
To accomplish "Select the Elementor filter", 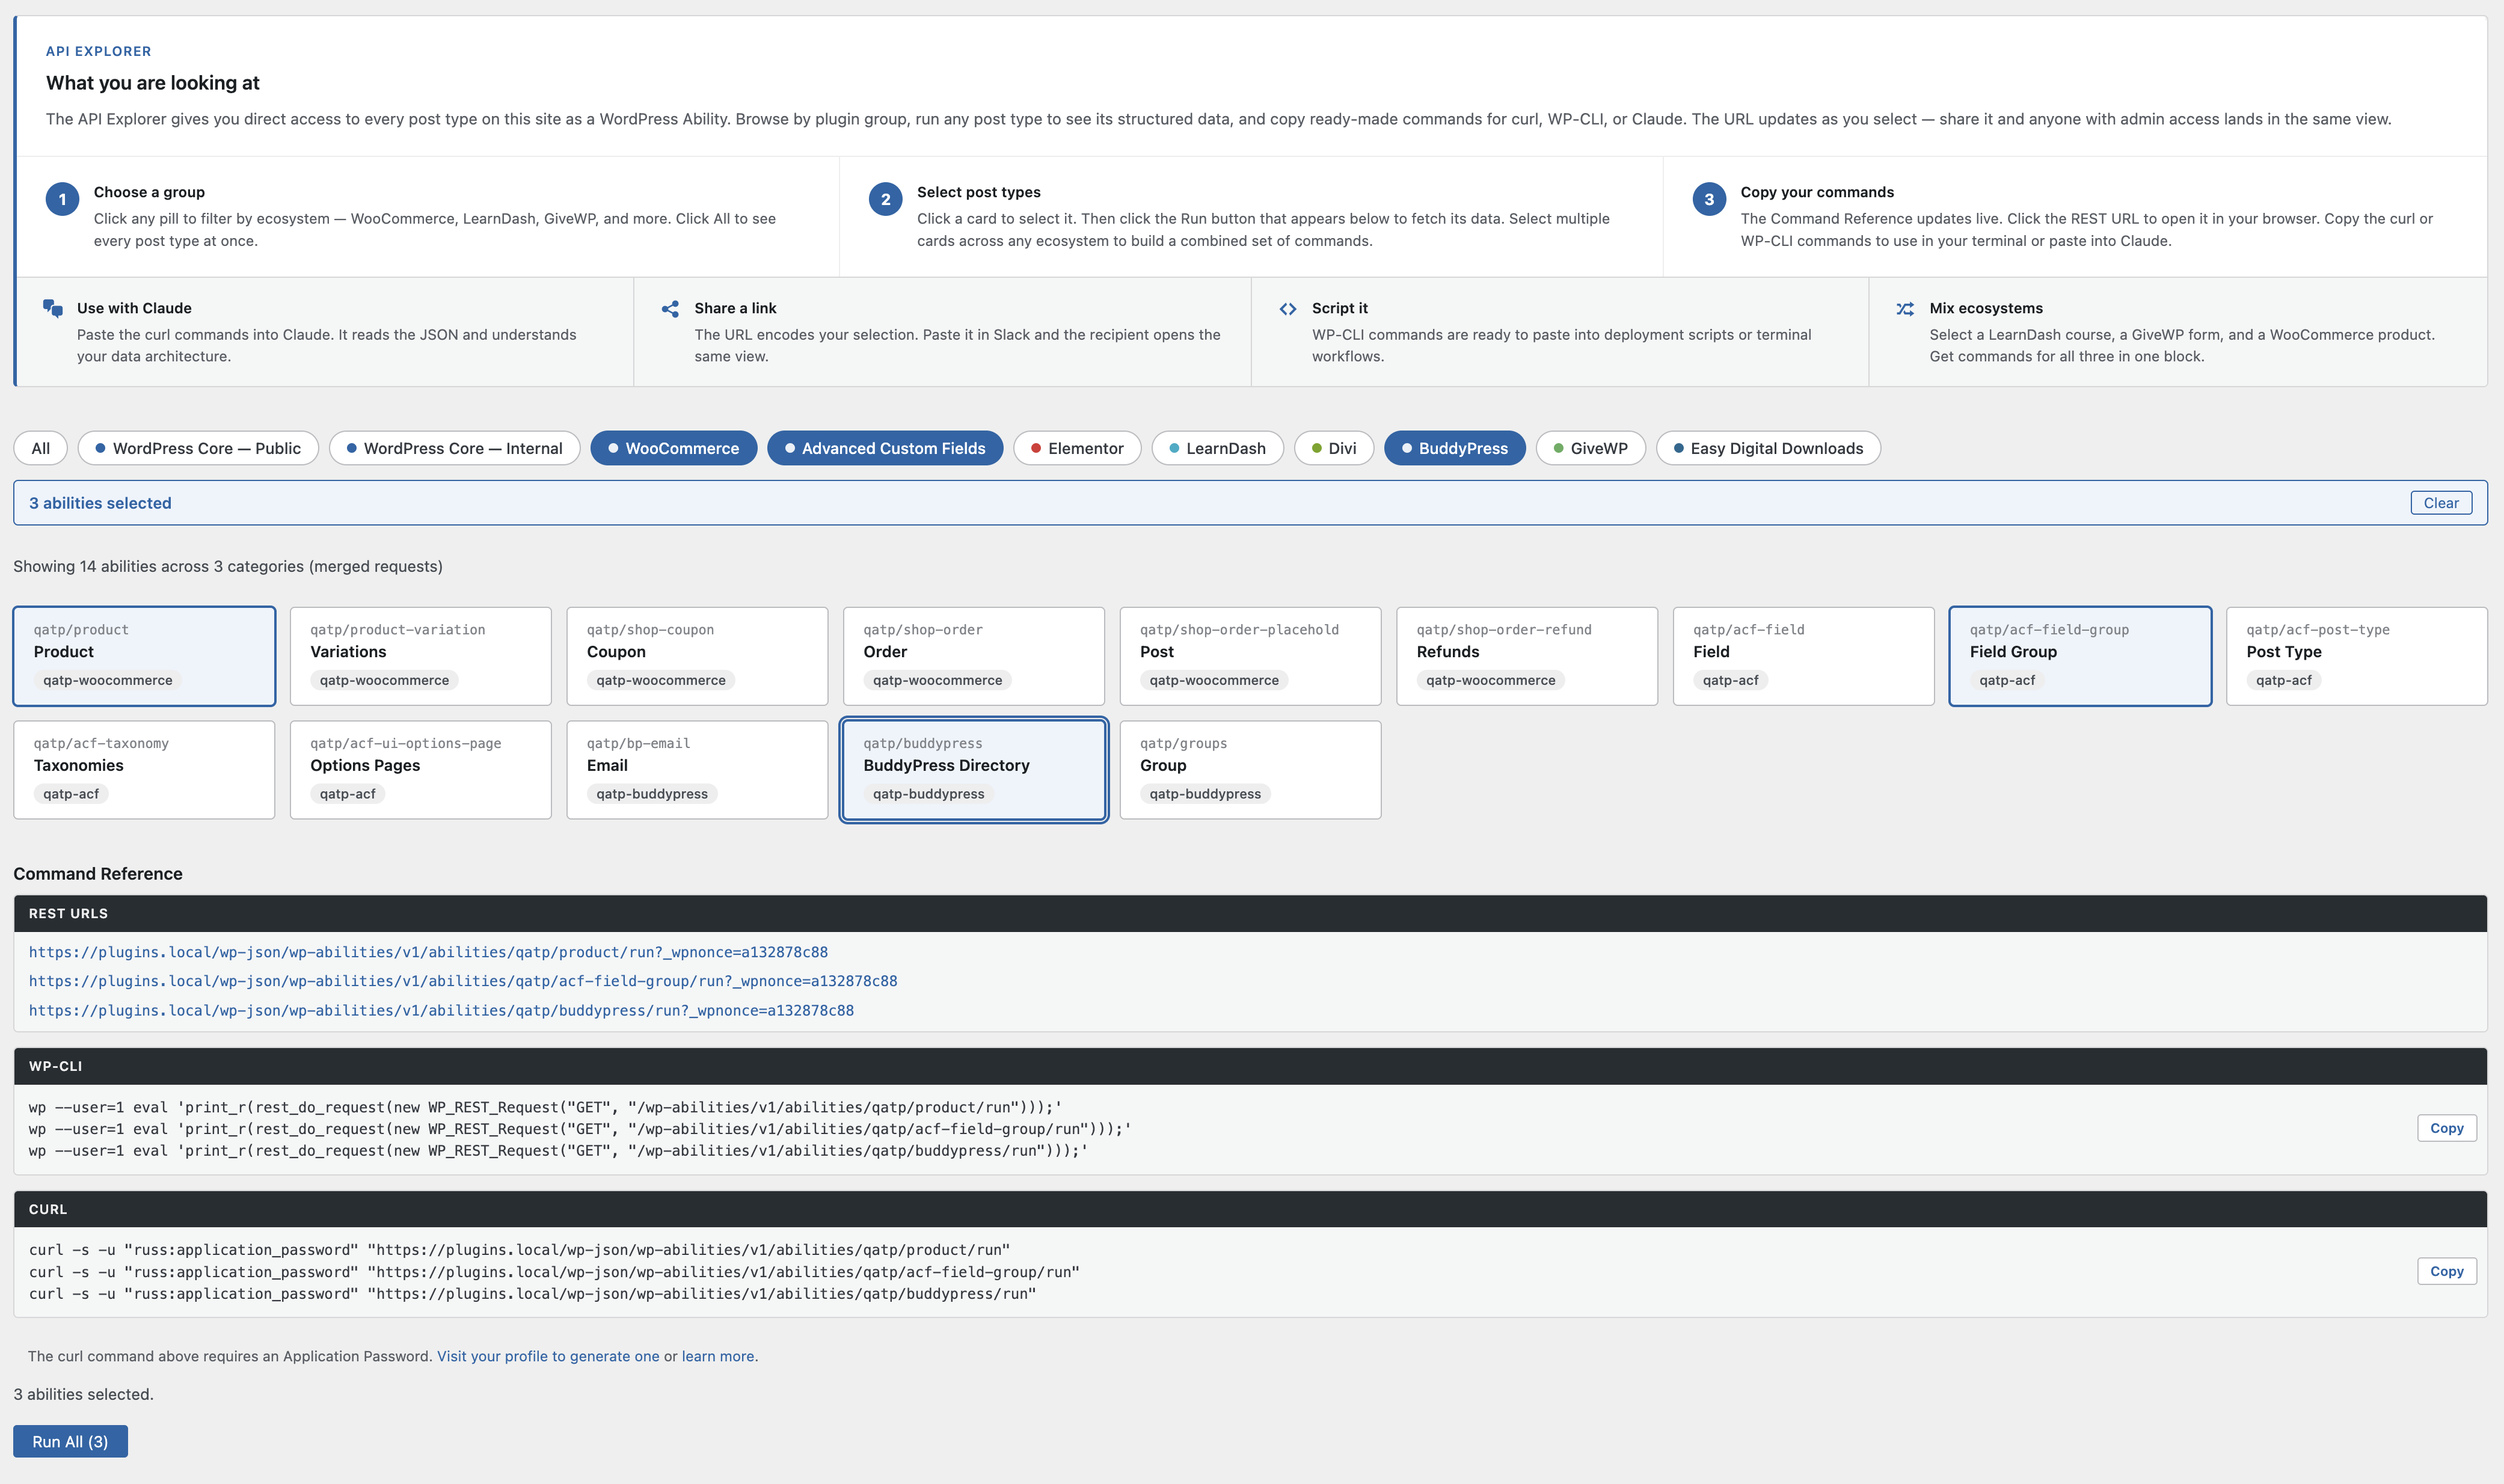I will pos(1076,448).
